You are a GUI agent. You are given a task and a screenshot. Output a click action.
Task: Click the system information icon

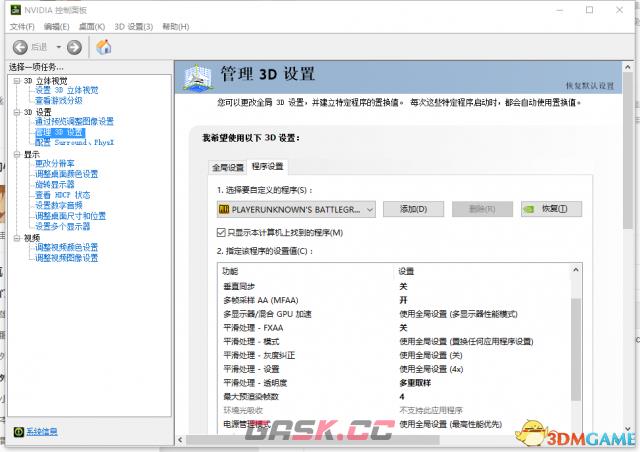(19, 432)
